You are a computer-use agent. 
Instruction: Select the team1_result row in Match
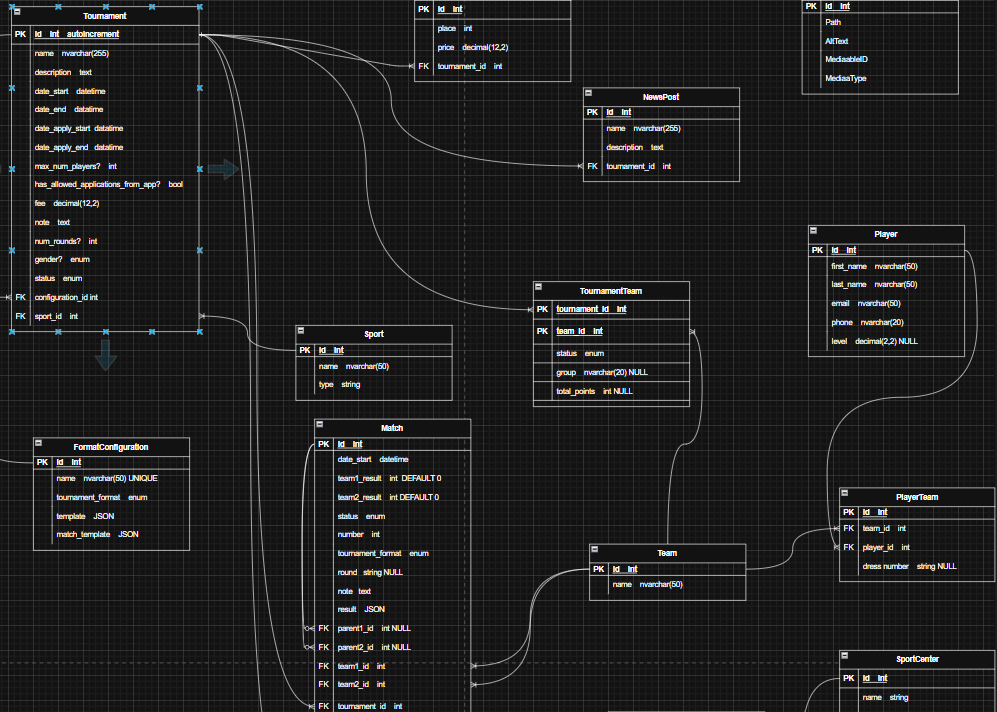pyautogui.click(x=388, y=478)
